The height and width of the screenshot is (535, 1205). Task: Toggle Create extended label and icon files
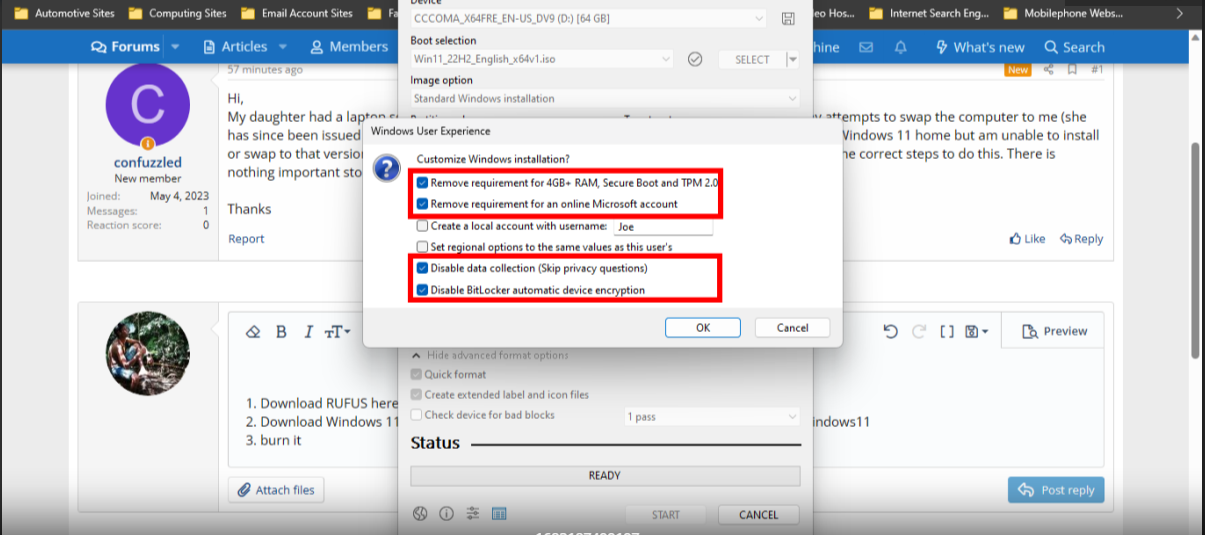click(x=417, y=395)
